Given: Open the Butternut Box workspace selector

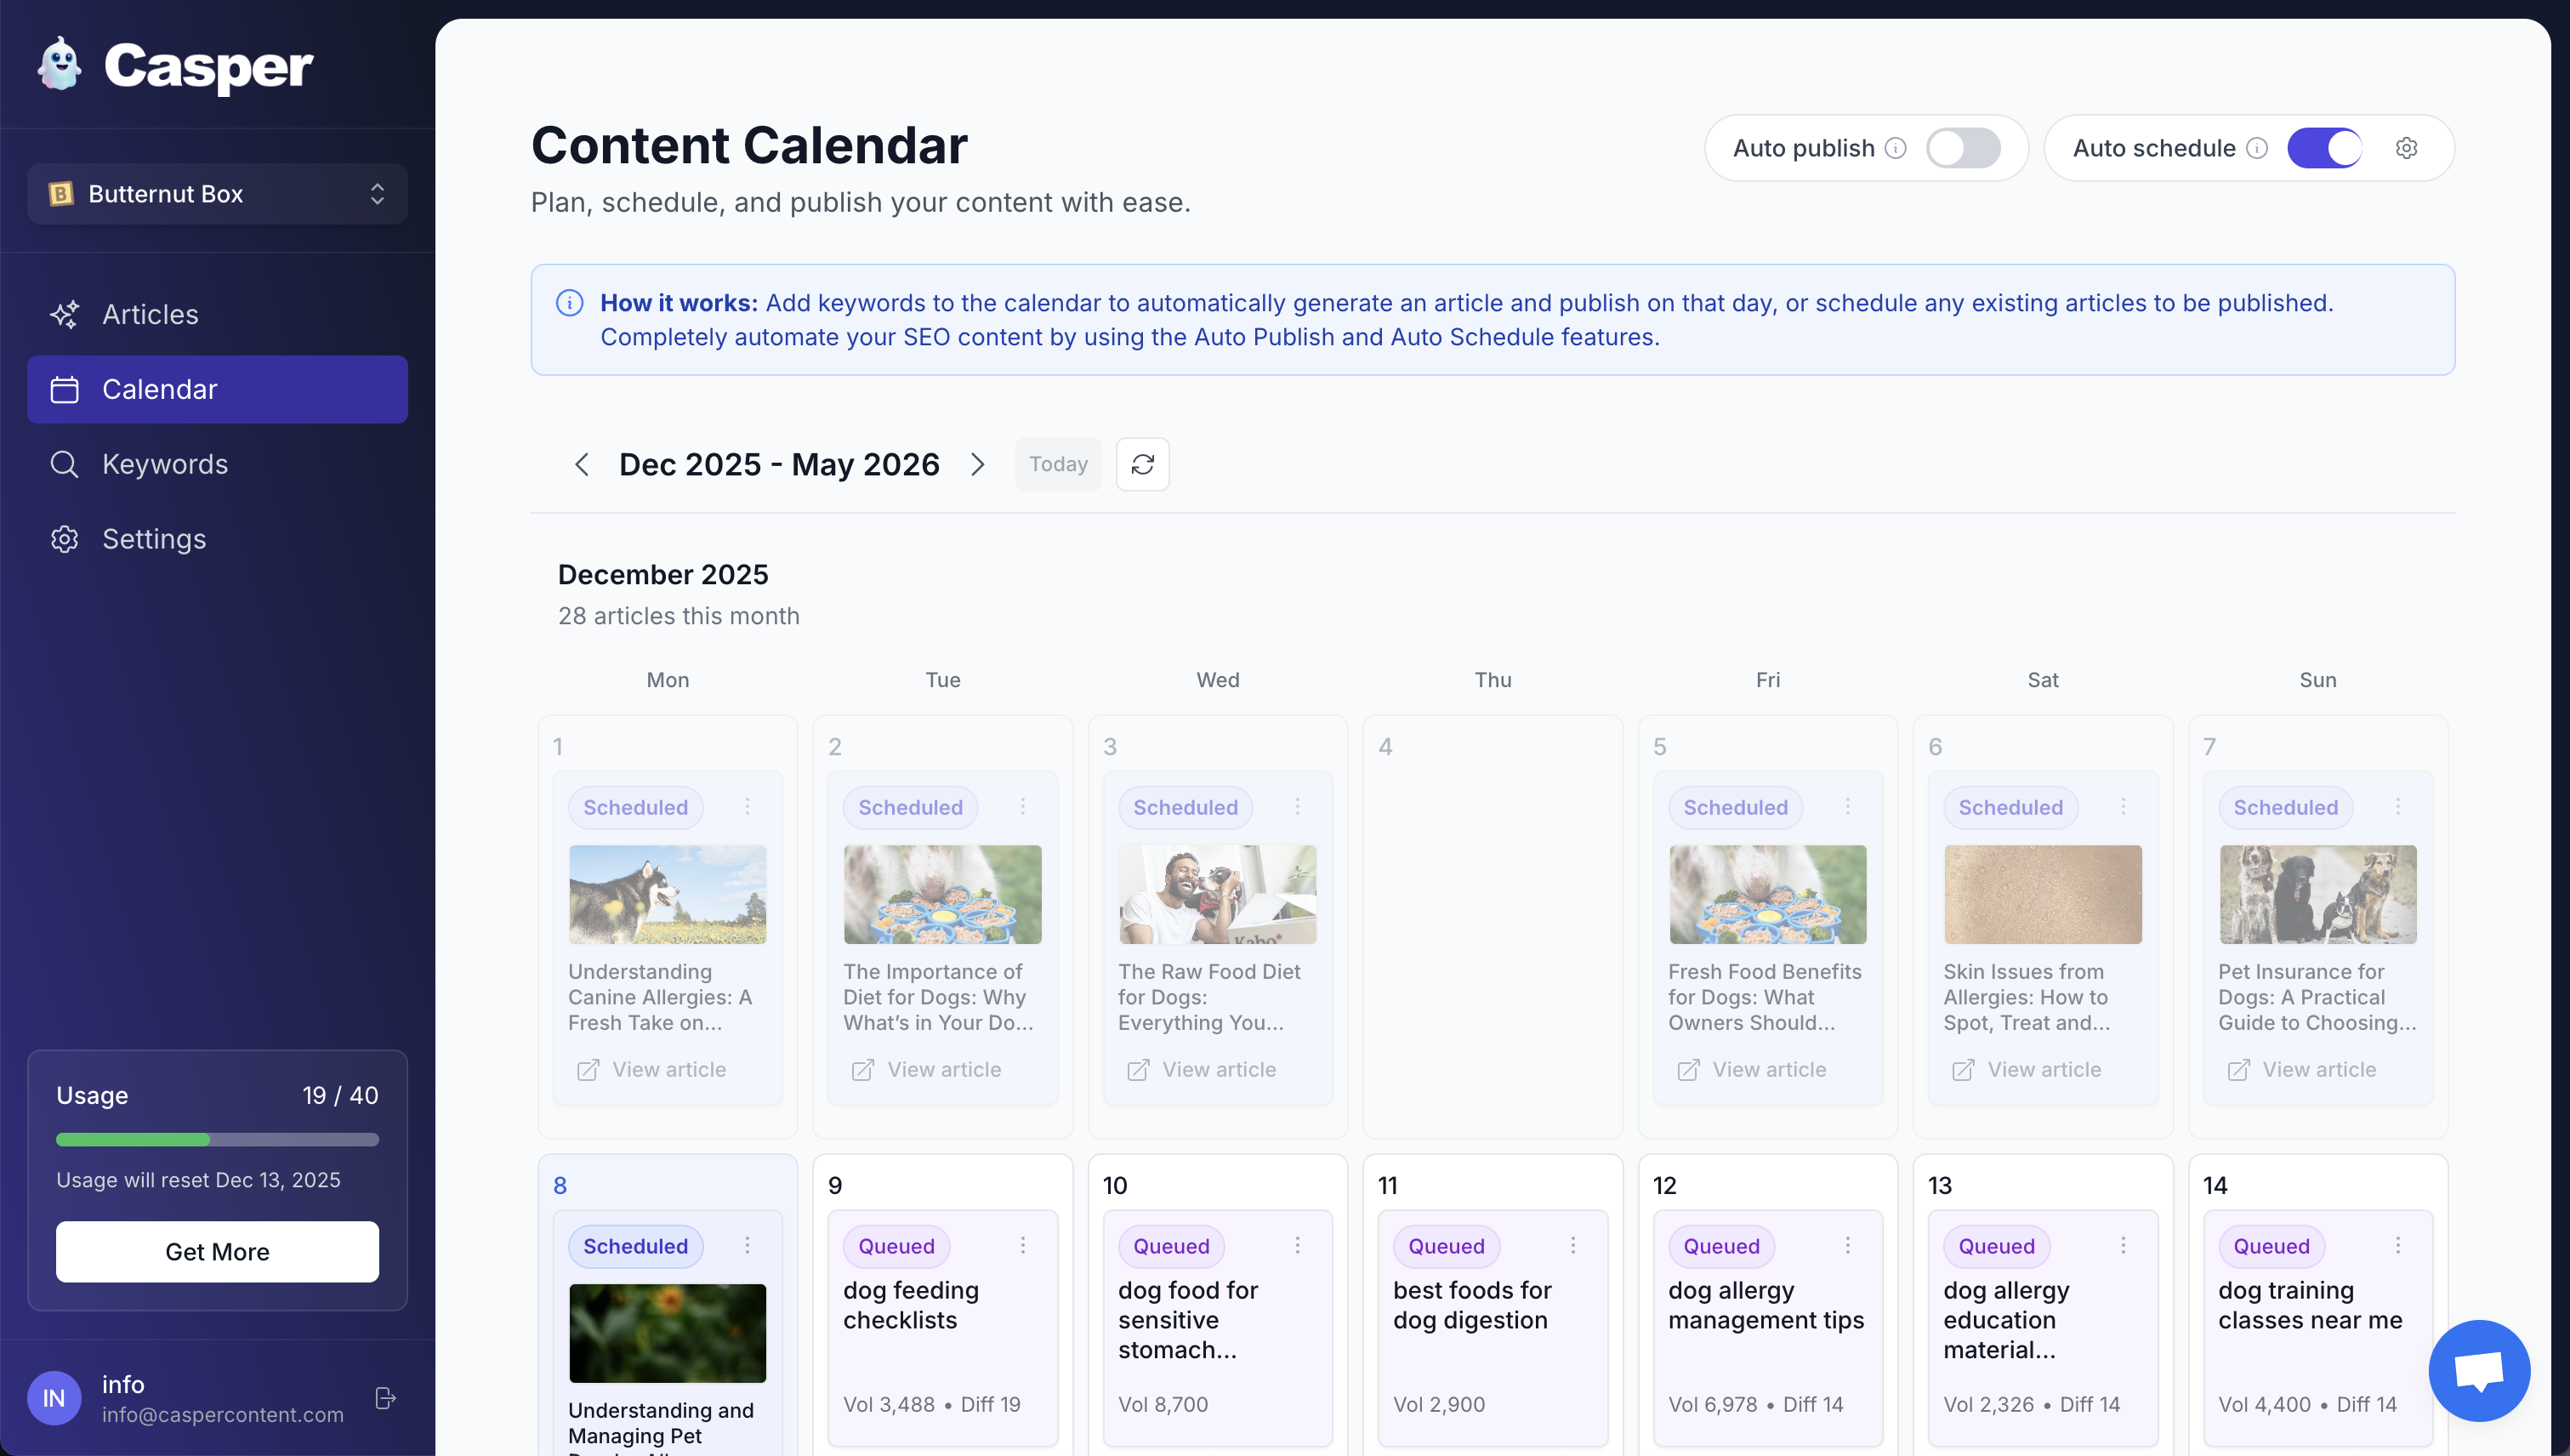Looking at the screenshot, I should (216, 193).
